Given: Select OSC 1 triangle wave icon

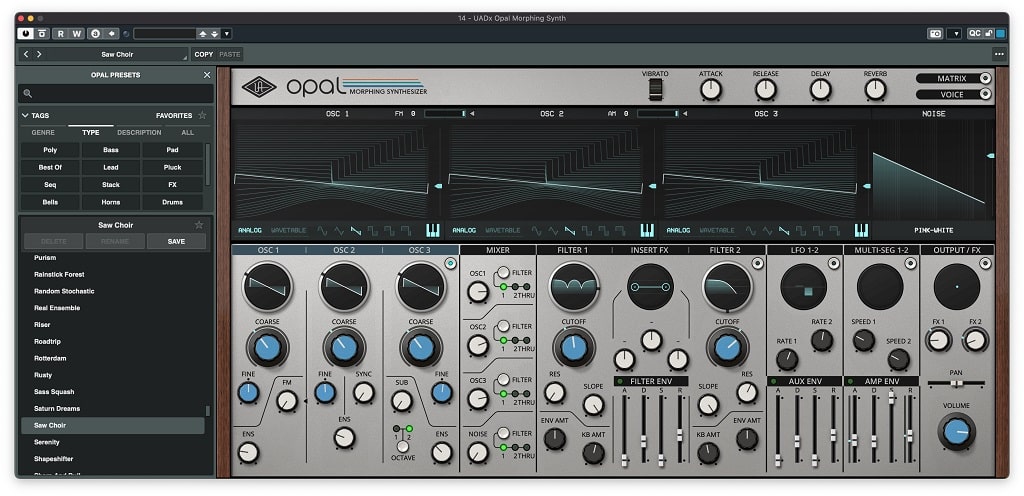Looking at the screenshot, I should point(339,230).
